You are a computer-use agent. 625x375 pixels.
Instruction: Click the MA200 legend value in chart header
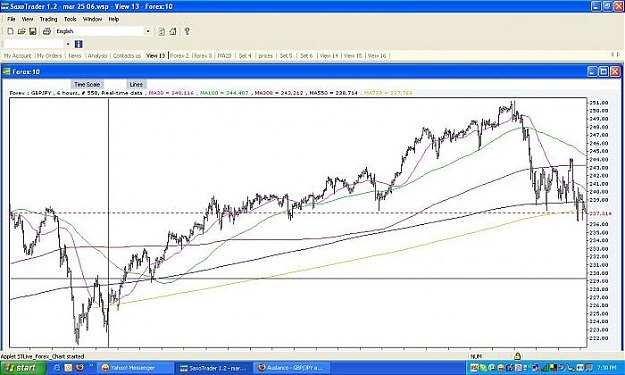(279, 93)
